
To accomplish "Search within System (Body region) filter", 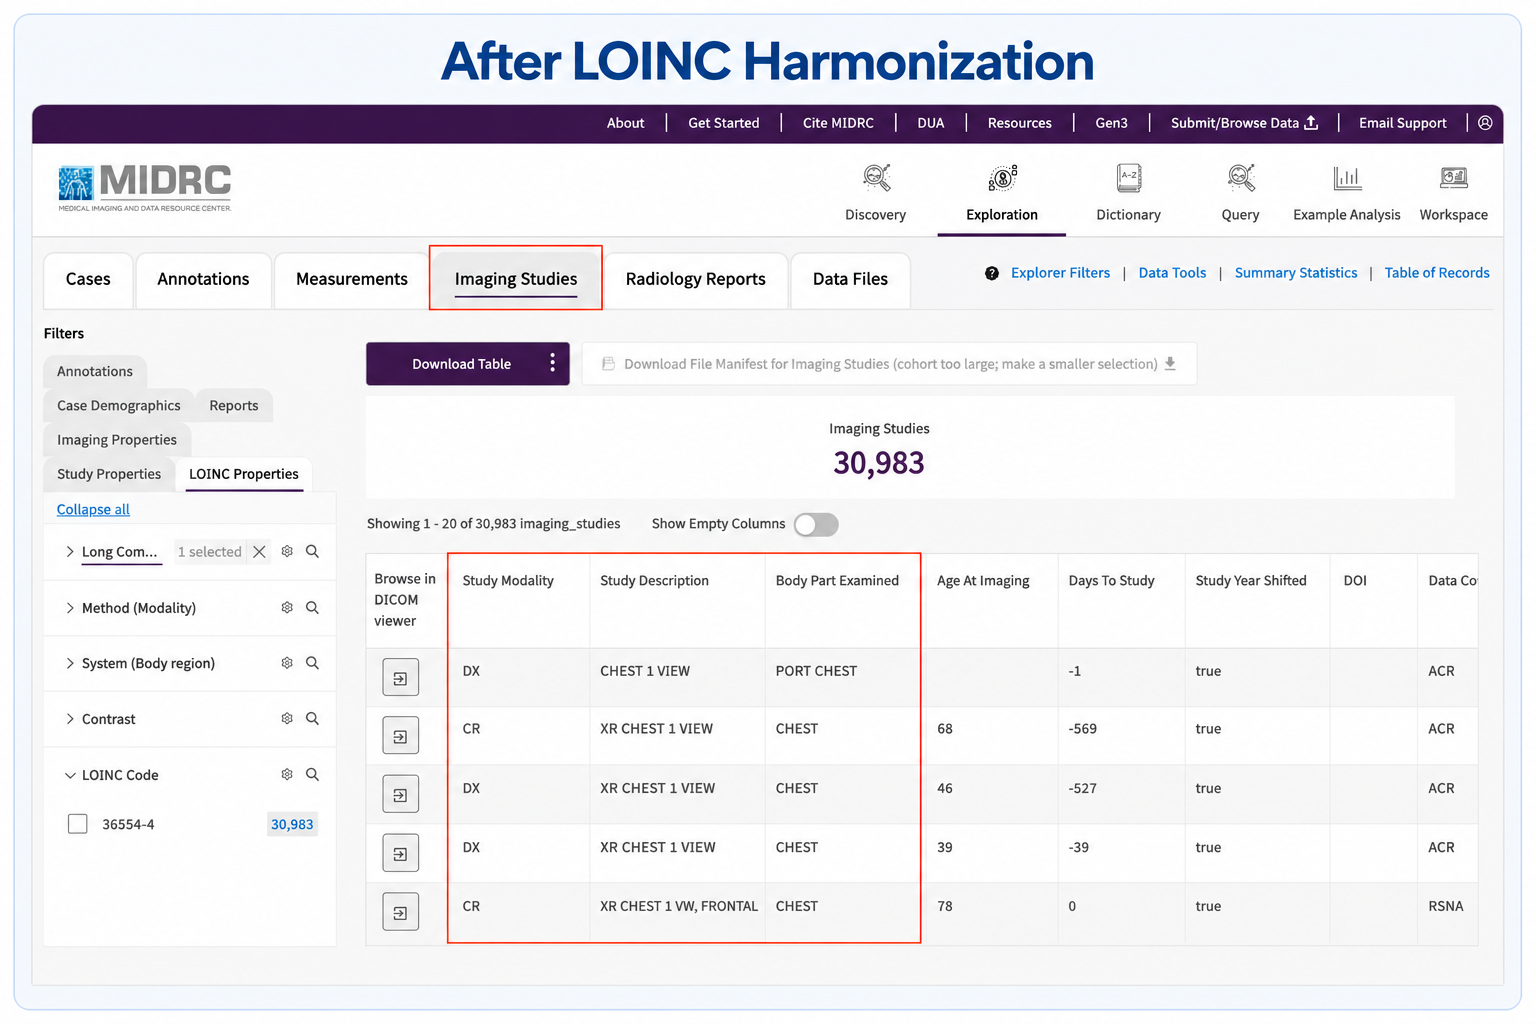I will pos(312,663).
